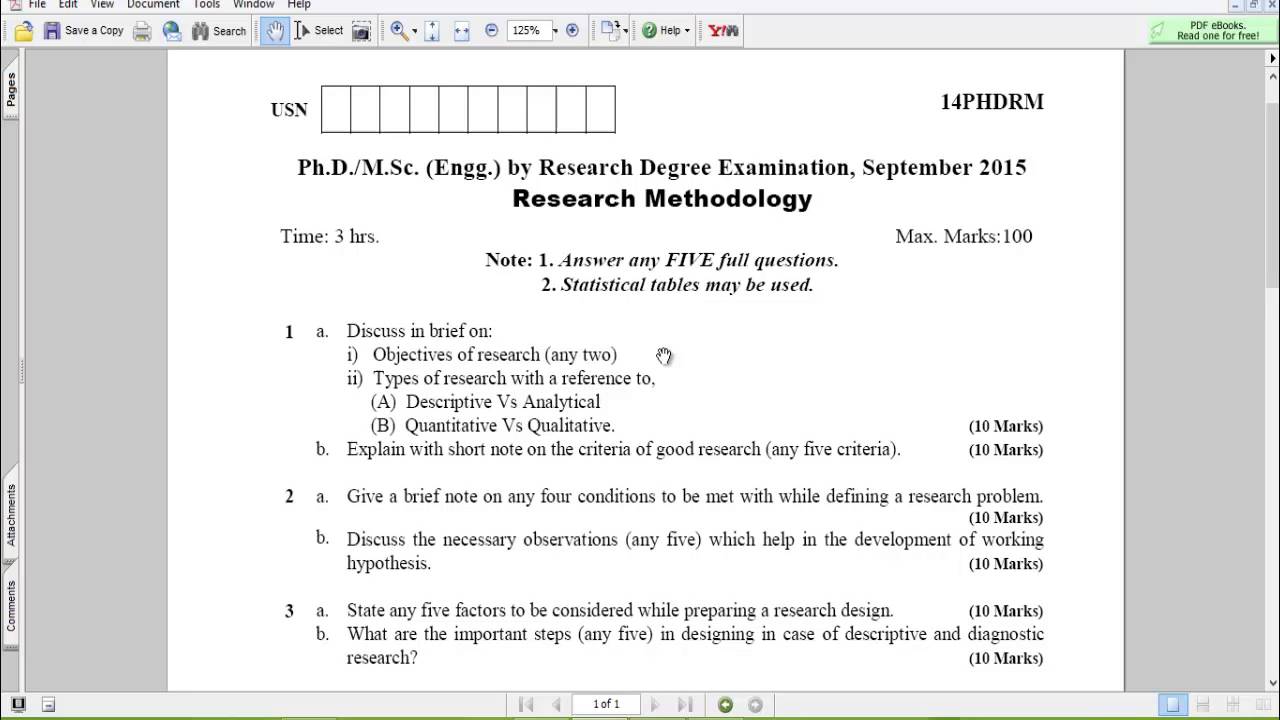This screenshot has height=720, width=1280.
Task: Click the Print icon
Action: (142, 31)
